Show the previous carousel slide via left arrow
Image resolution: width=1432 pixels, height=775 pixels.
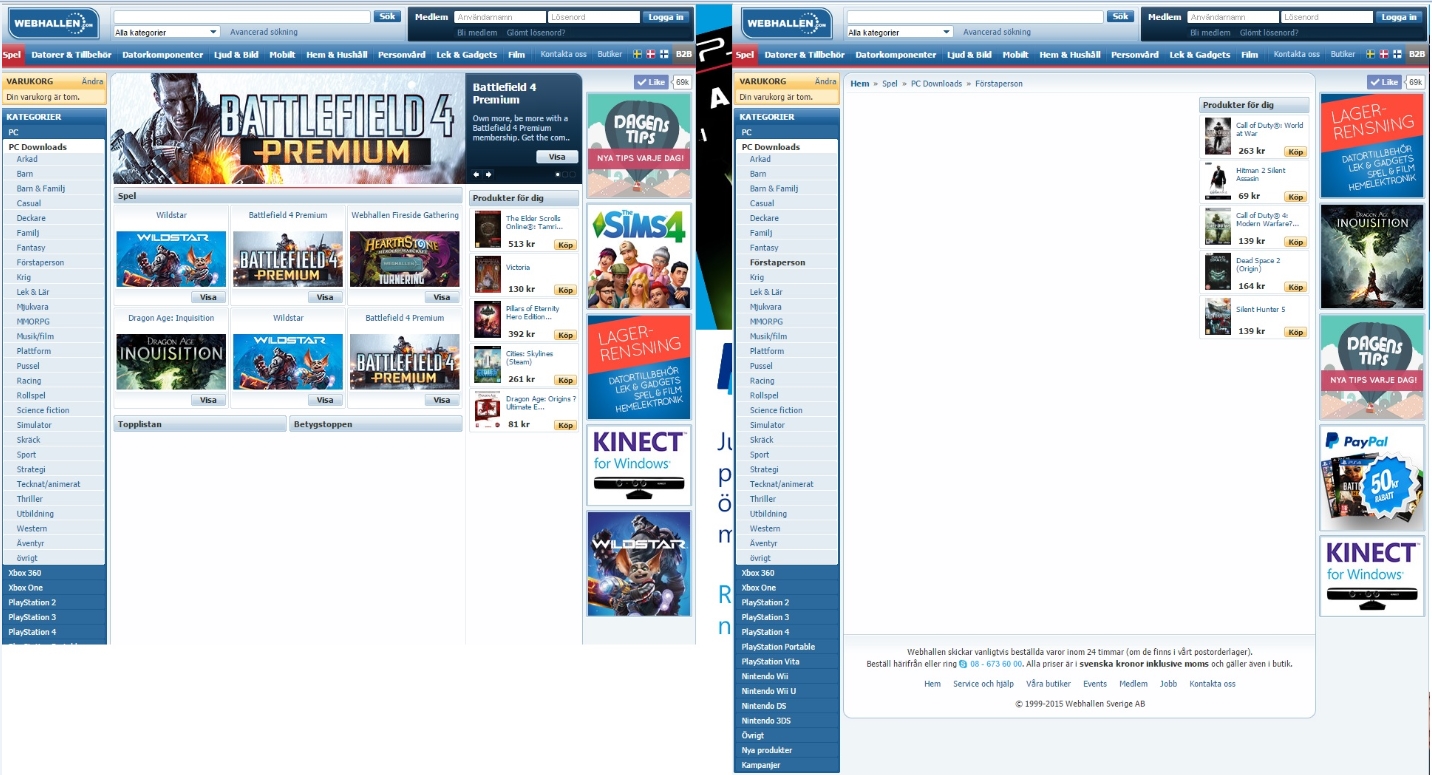[476, 174]
